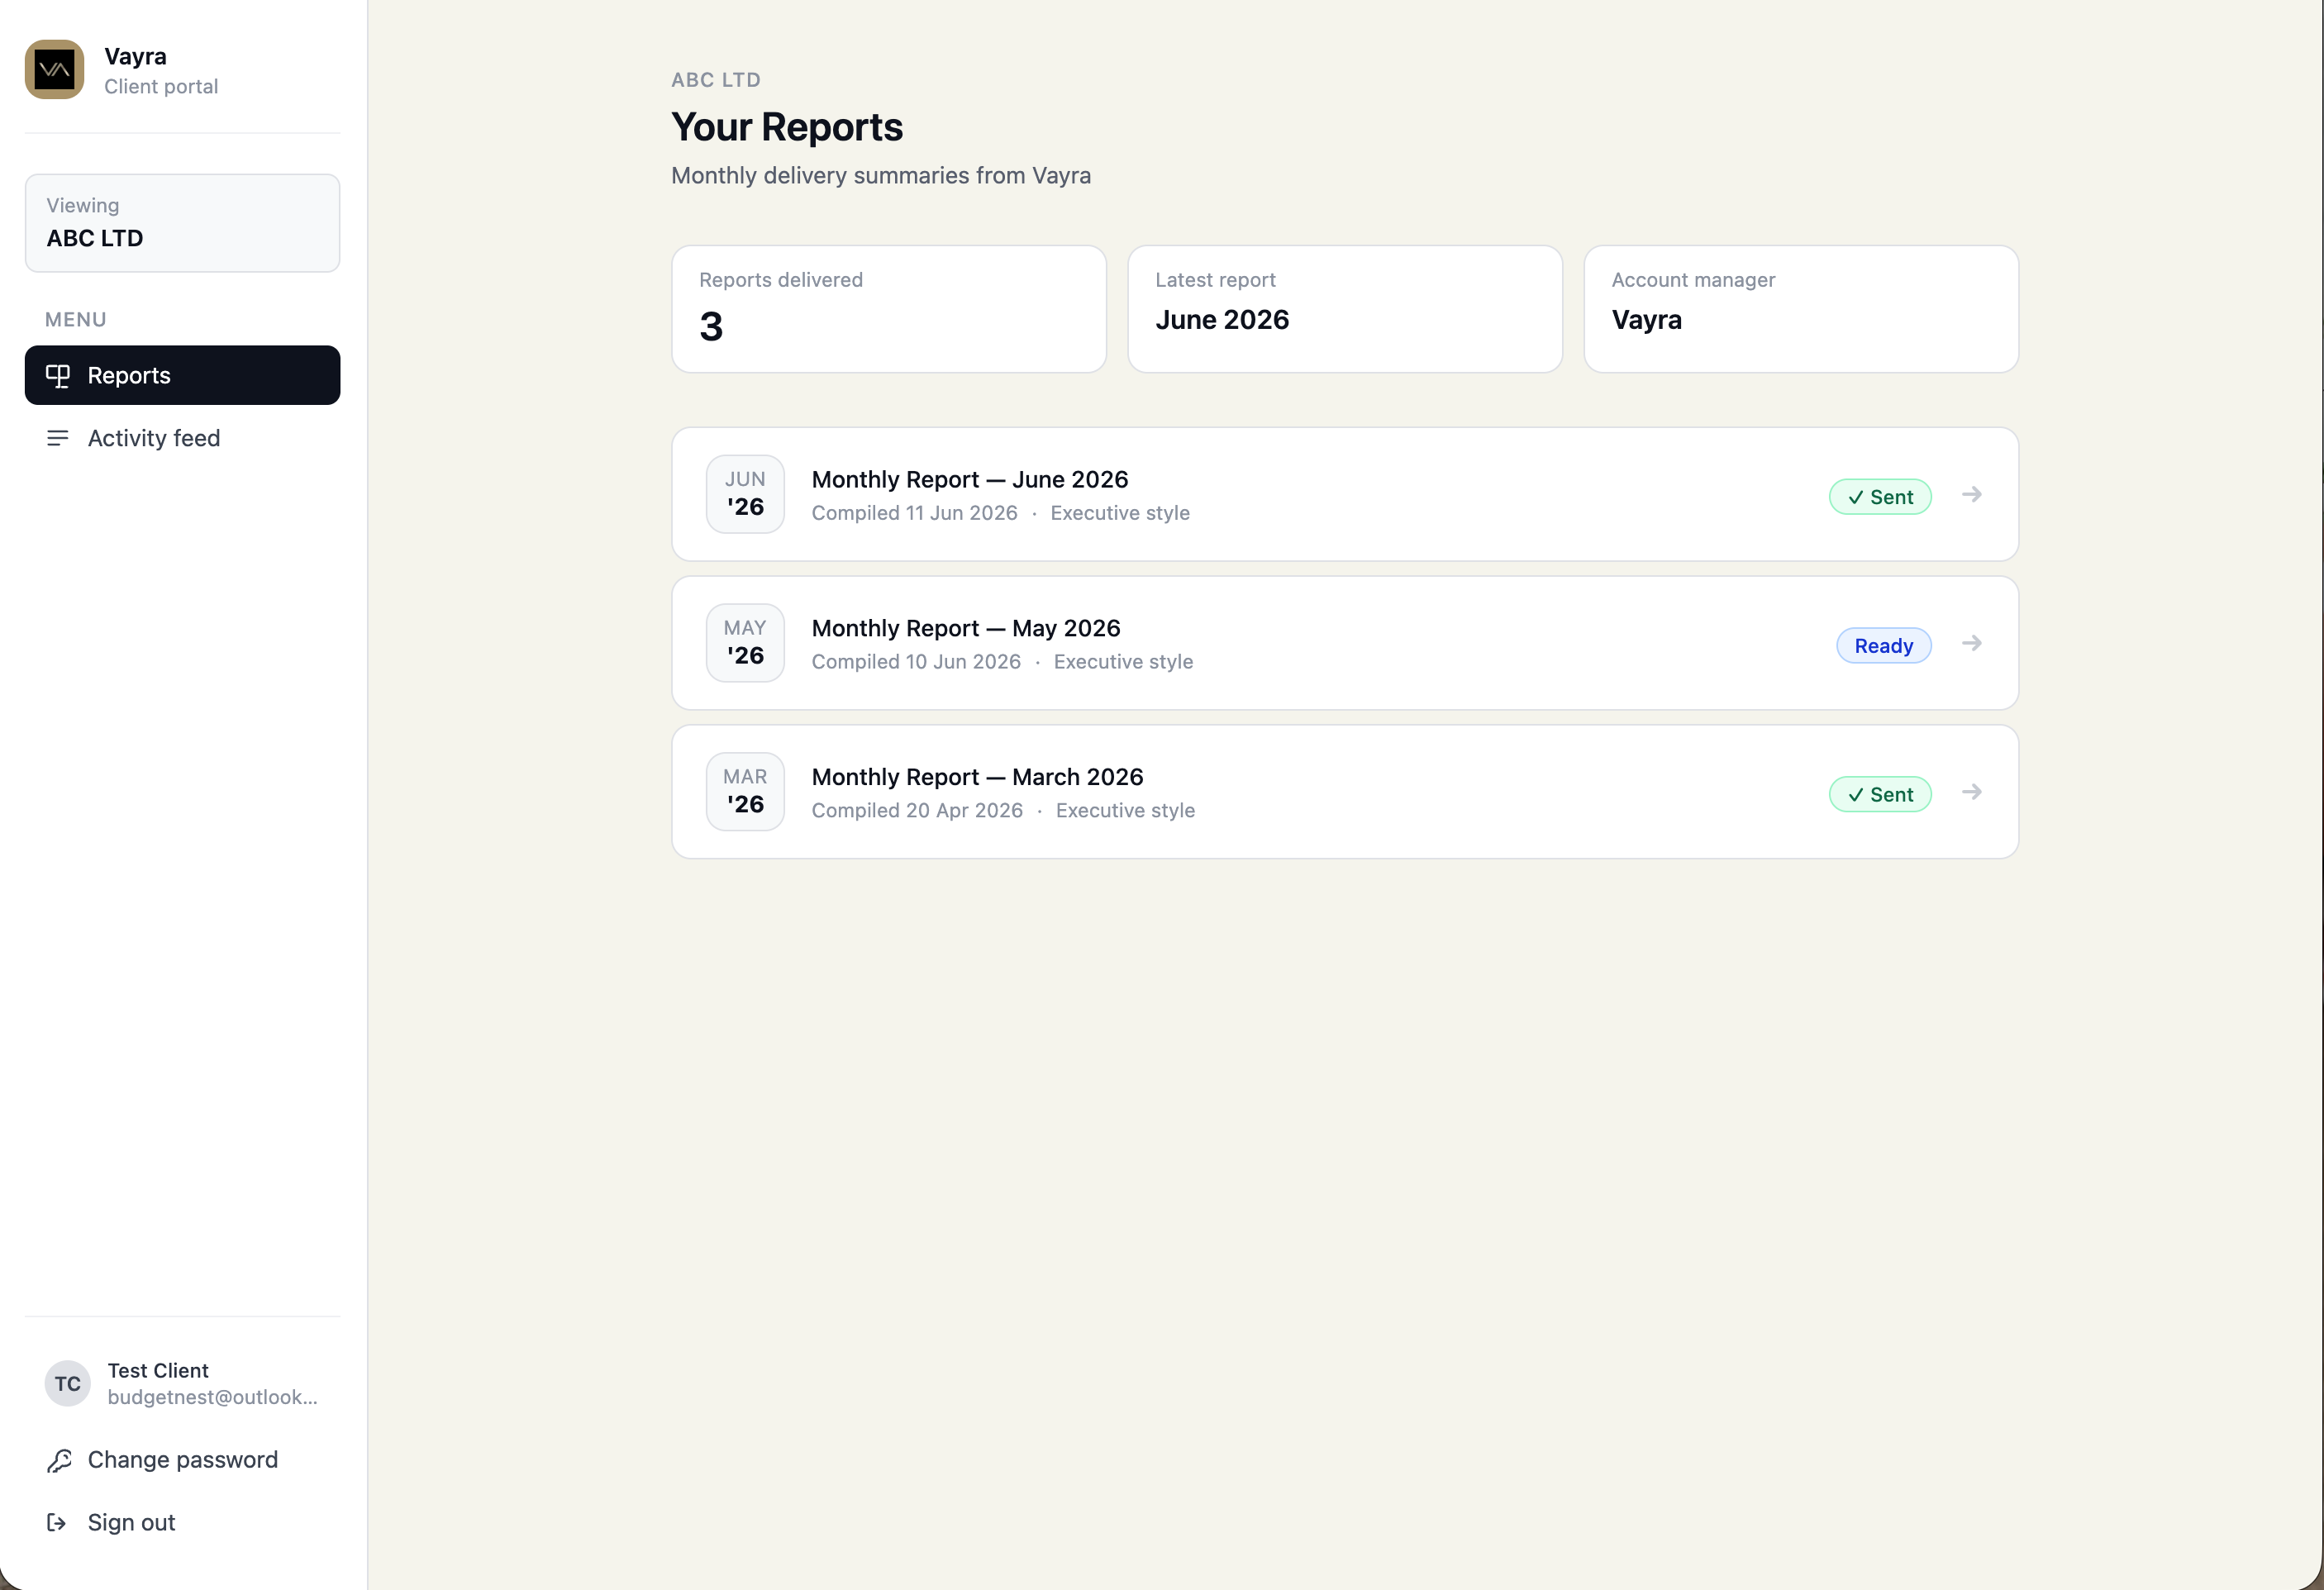Viewport: 2324px width, 1590px height.
Task: Click the budgetnest@outlook email text
Action: tap(213, 1398)
